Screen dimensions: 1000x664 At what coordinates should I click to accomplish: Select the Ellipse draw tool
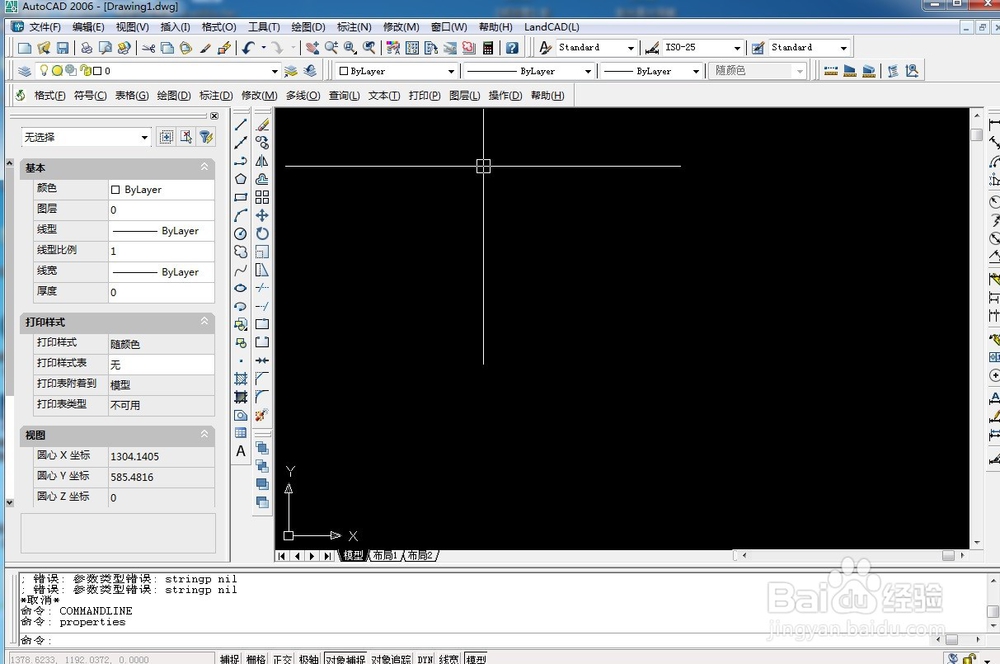(240, 288)
